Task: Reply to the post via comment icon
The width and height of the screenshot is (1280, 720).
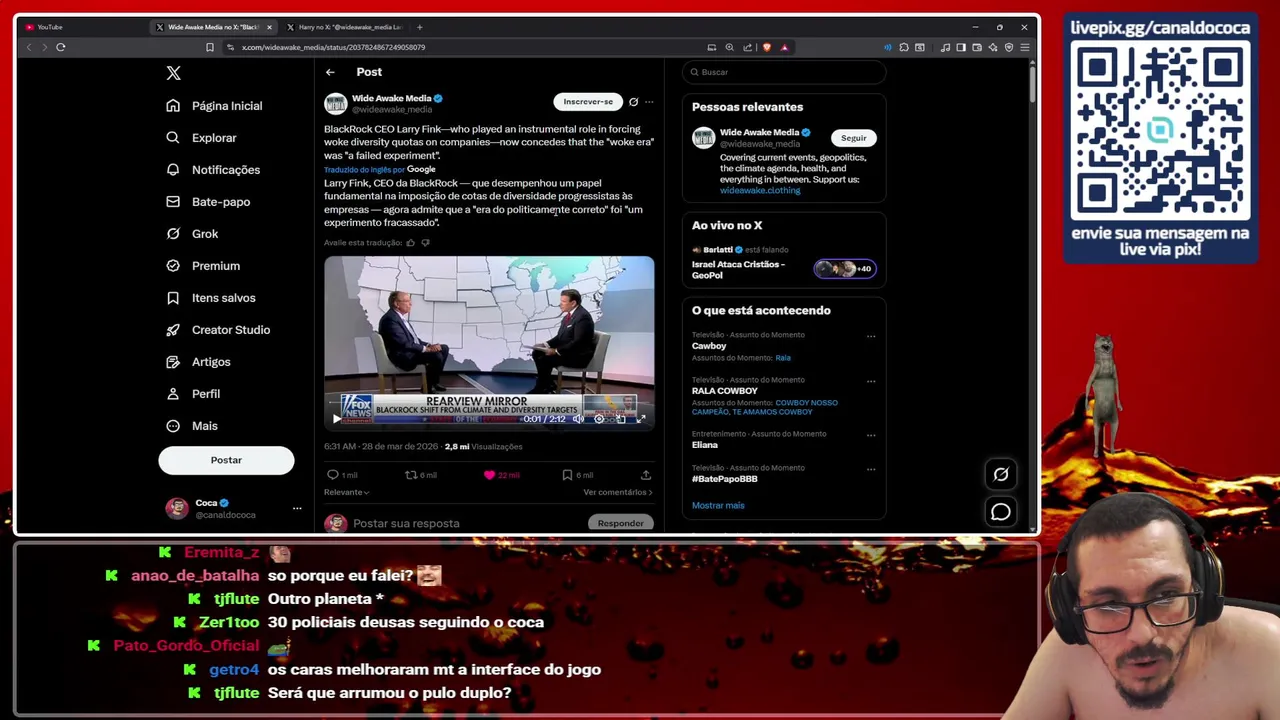Action: tap(333, 475)
